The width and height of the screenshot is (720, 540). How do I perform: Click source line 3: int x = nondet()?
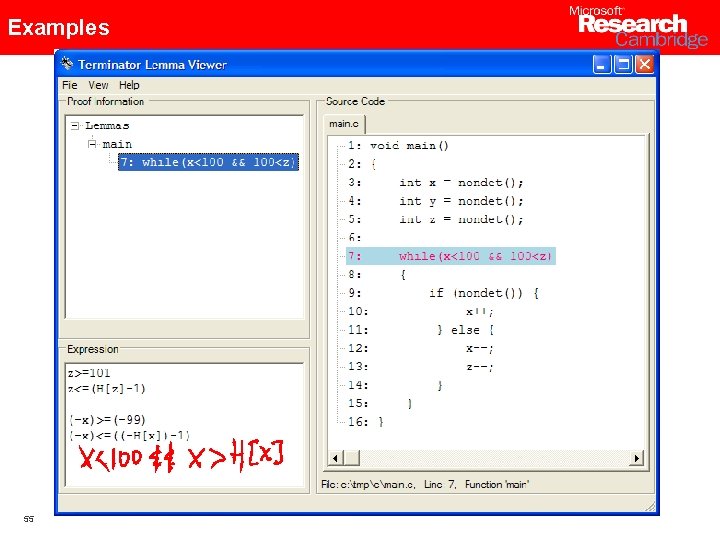(435, 182)
